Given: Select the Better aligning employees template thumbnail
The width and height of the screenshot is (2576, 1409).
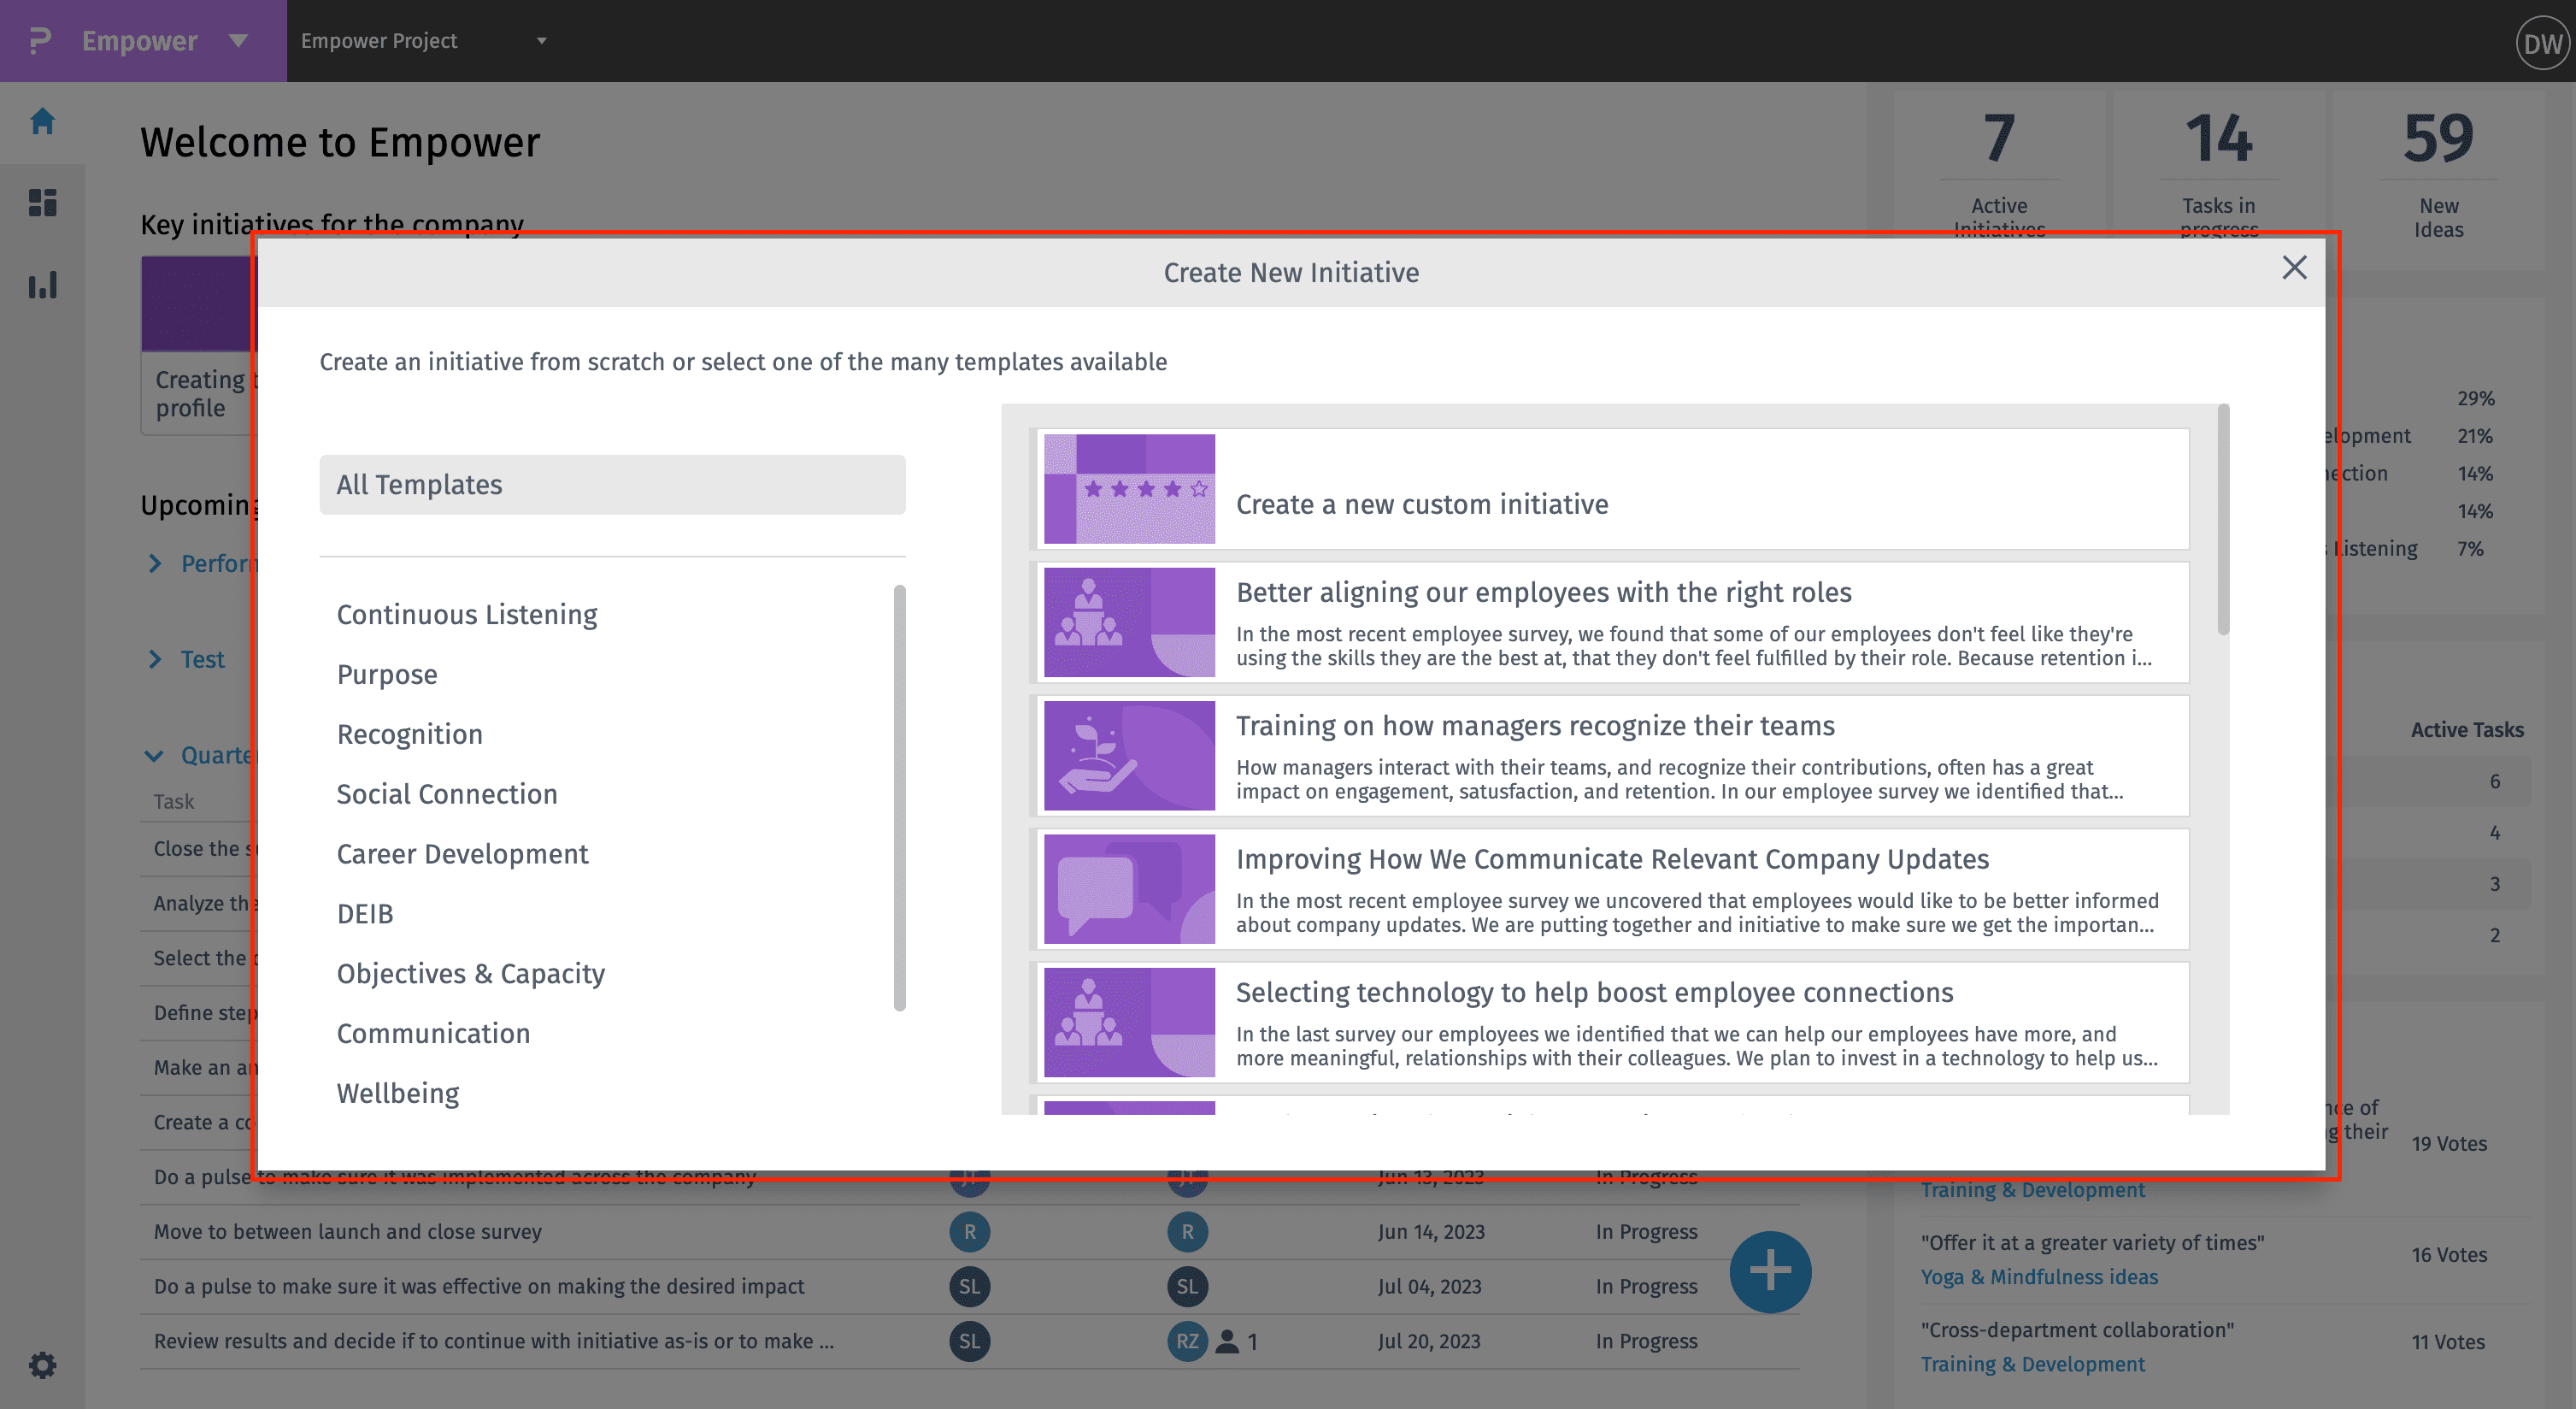Looking at the screenshot, I should (x=1129, y=622).
